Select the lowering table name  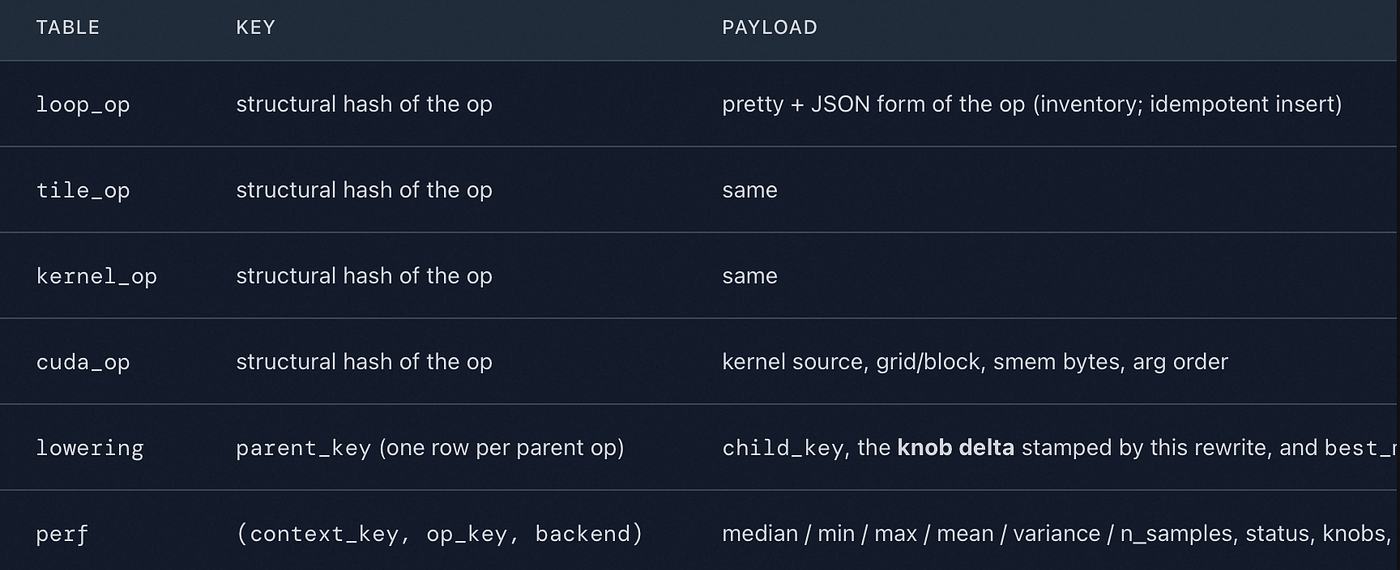[90, 448]
